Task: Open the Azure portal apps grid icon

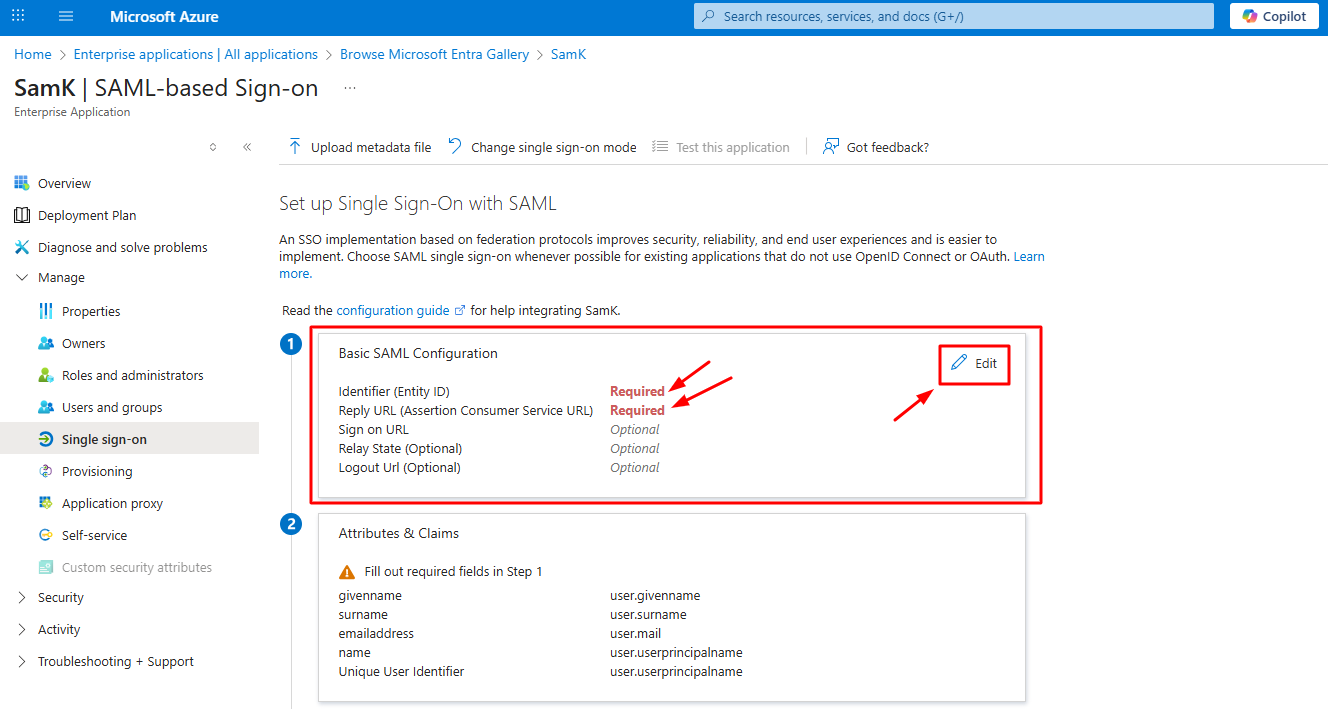Action: tap(18, 16)
